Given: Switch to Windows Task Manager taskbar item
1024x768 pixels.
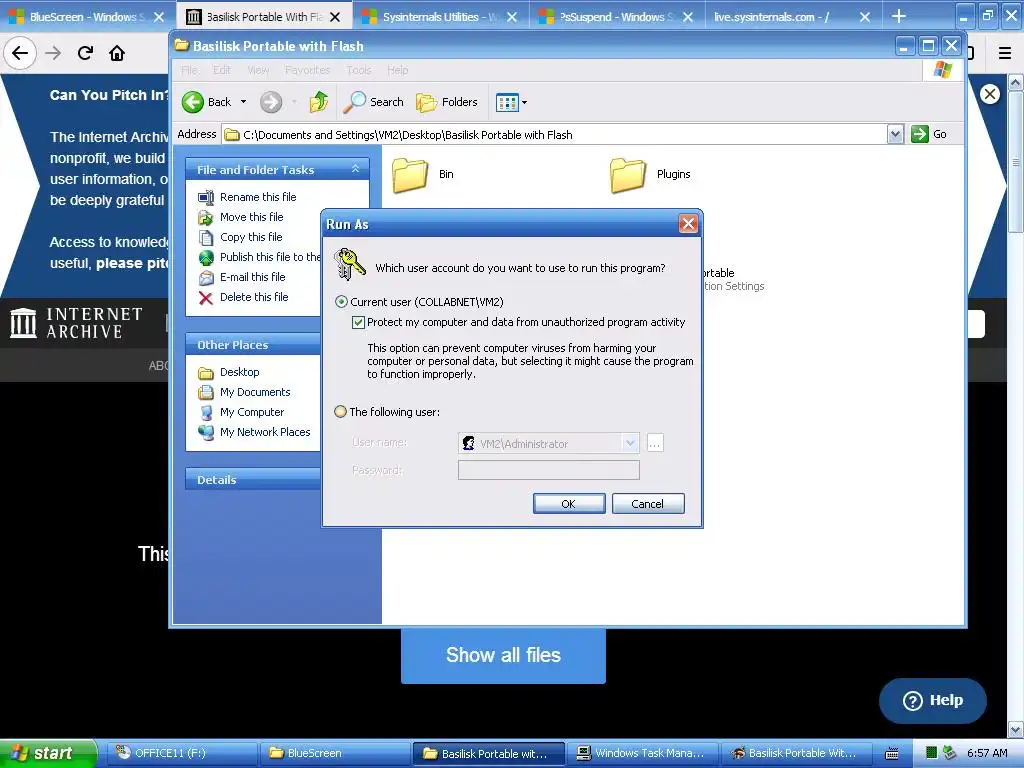Looking at the screenshot, I should pyautogui.click(x=641, y=753).
